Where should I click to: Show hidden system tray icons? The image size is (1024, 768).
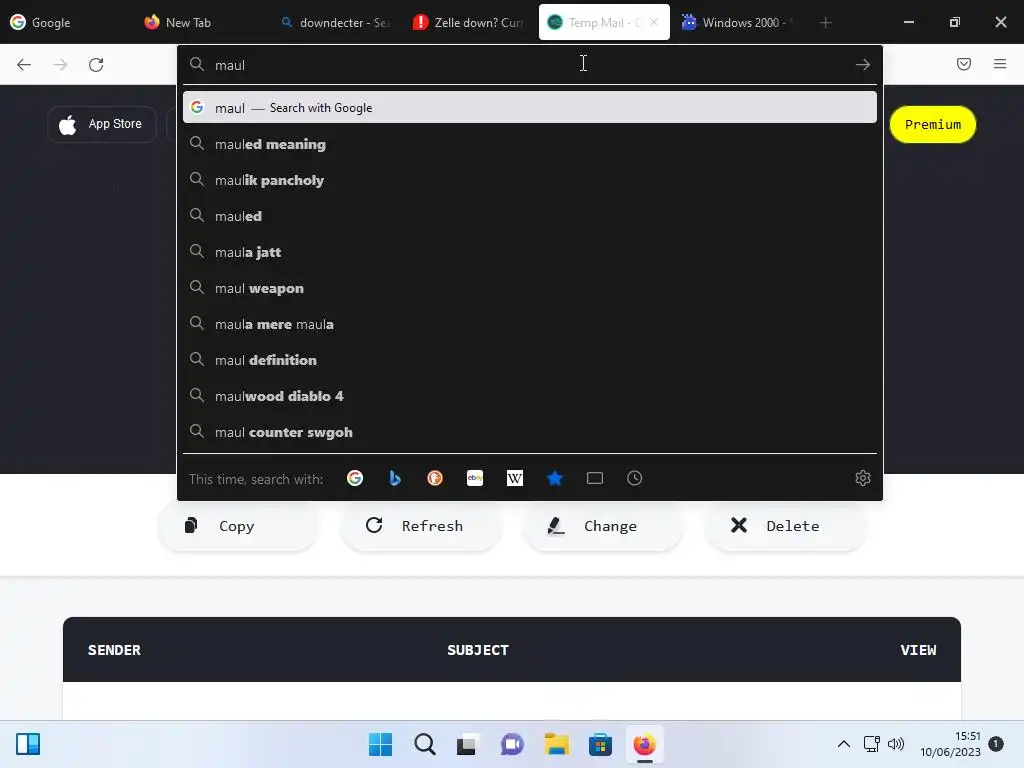coord(844,744)
